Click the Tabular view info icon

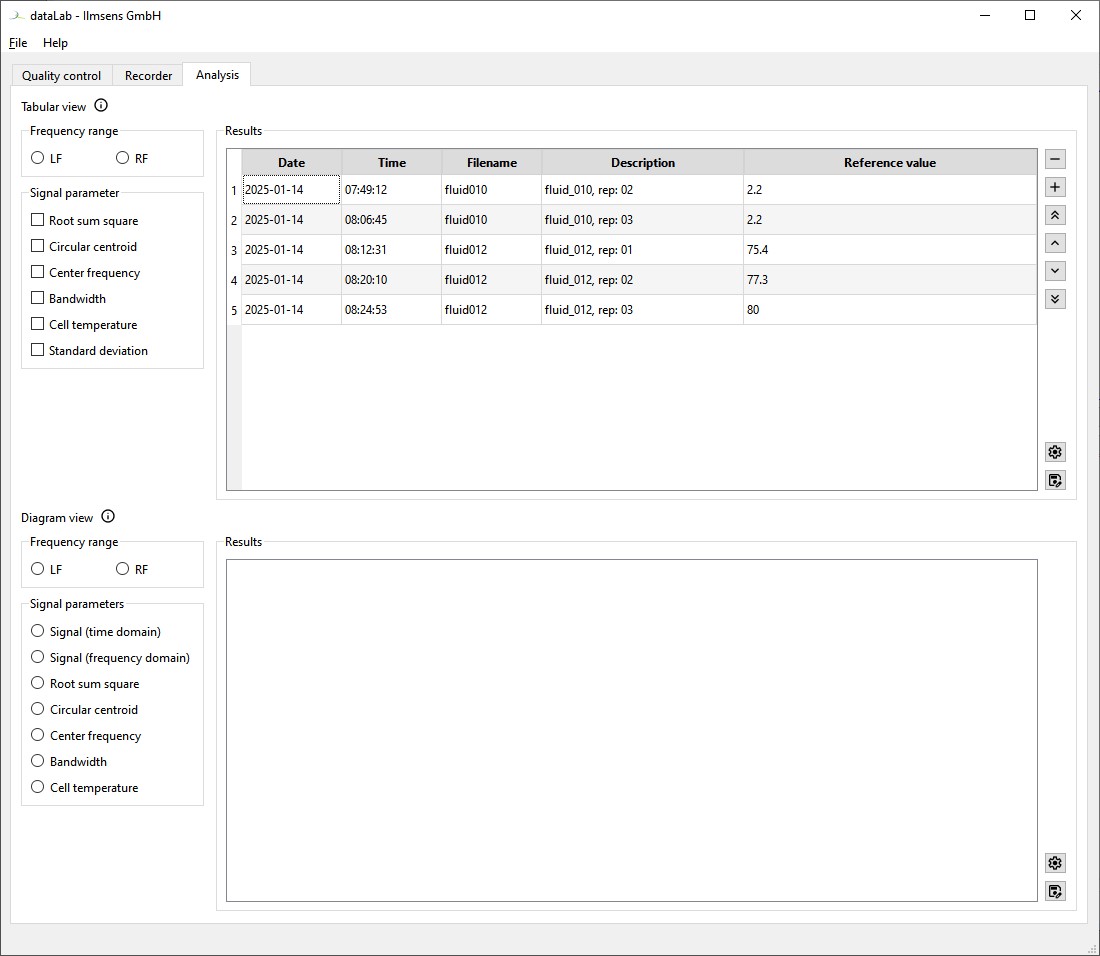point(101,106)
